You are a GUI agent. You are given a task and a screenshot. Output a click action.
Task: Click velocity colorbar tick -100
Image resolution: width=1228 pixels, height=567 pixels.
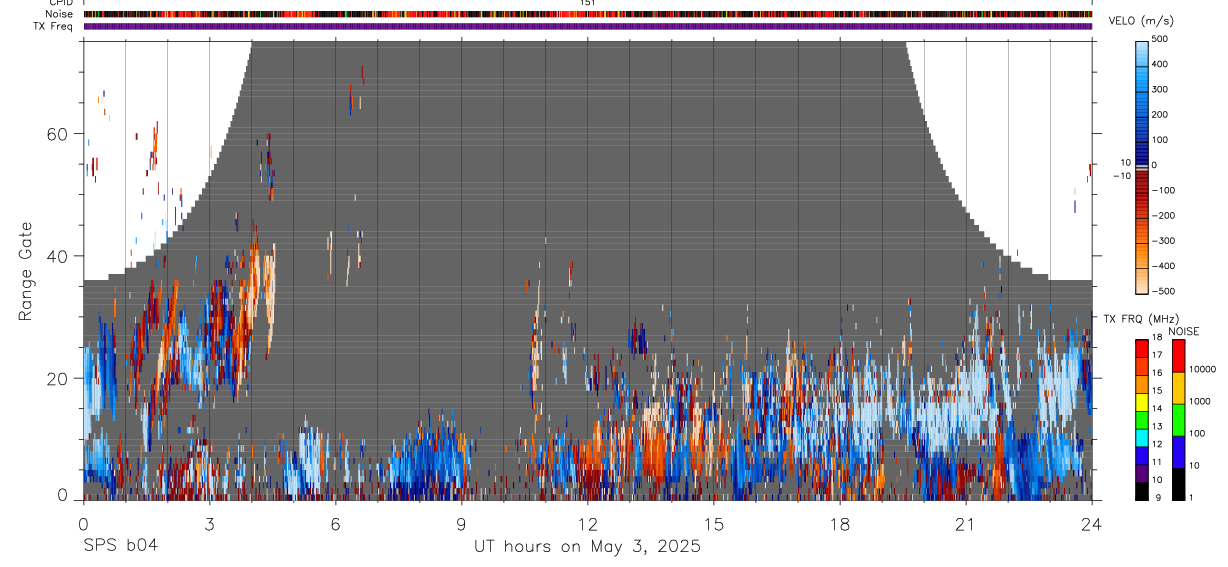click(x=1165, y=190)
